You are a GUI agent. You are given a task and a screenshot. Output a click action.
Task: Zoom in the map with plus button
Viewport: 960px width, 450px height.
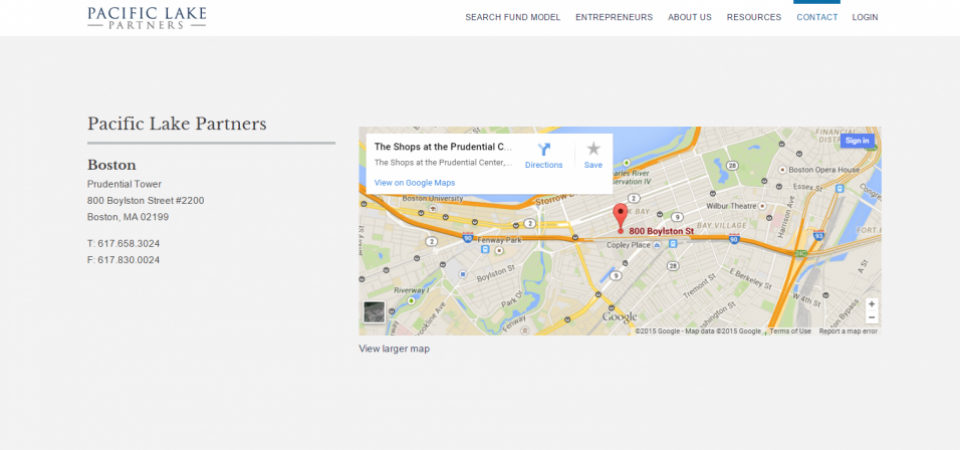pos(871,304)
